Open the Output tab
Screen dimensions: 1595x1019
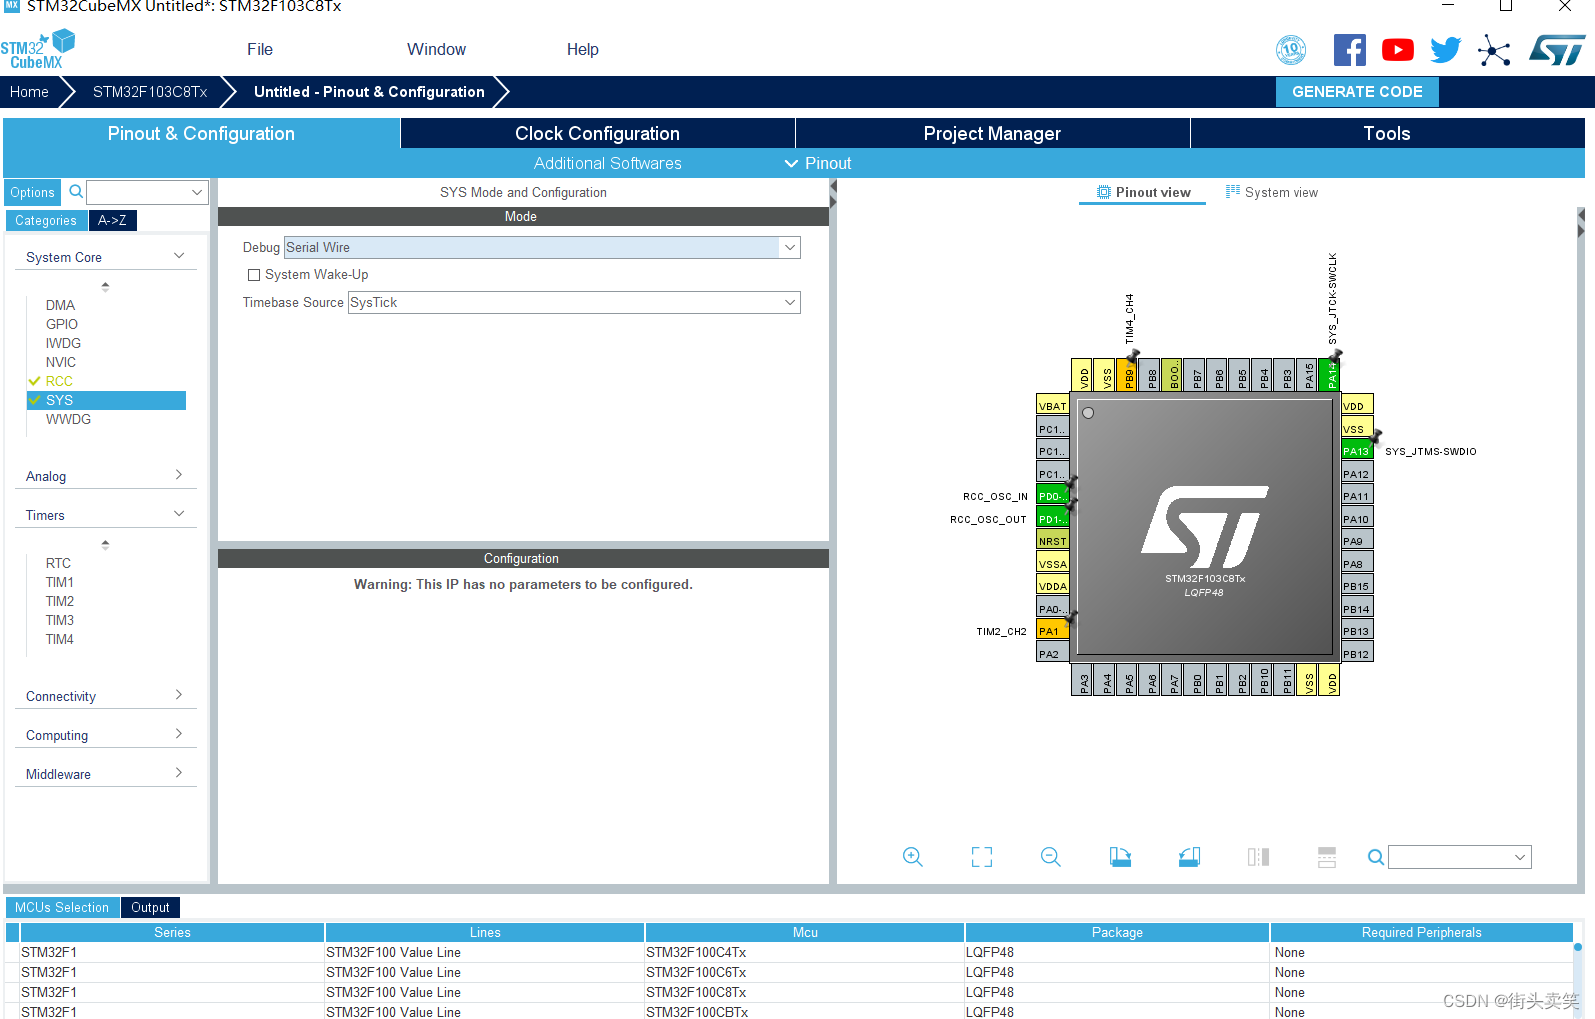point(150,907)
